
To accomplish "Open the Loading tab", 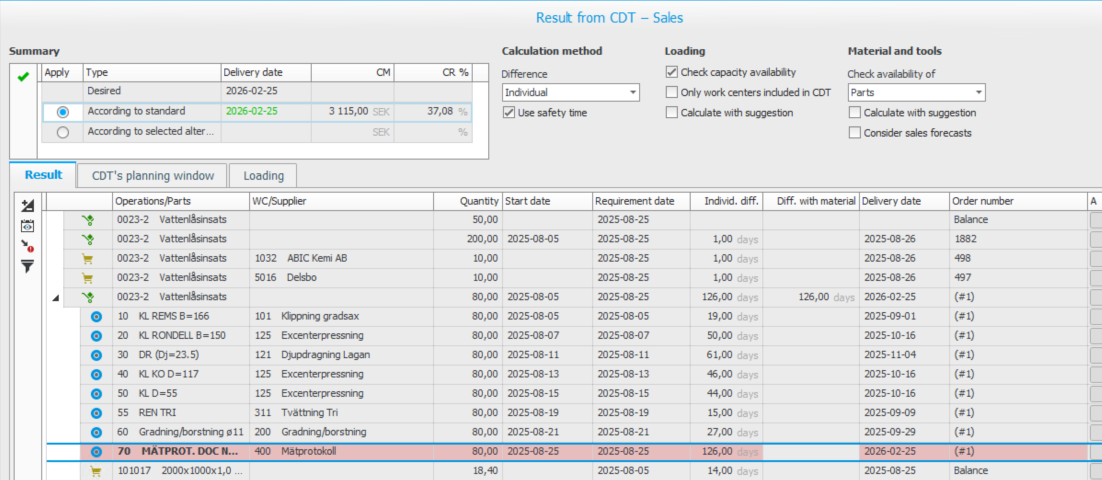I will point(264,176).
